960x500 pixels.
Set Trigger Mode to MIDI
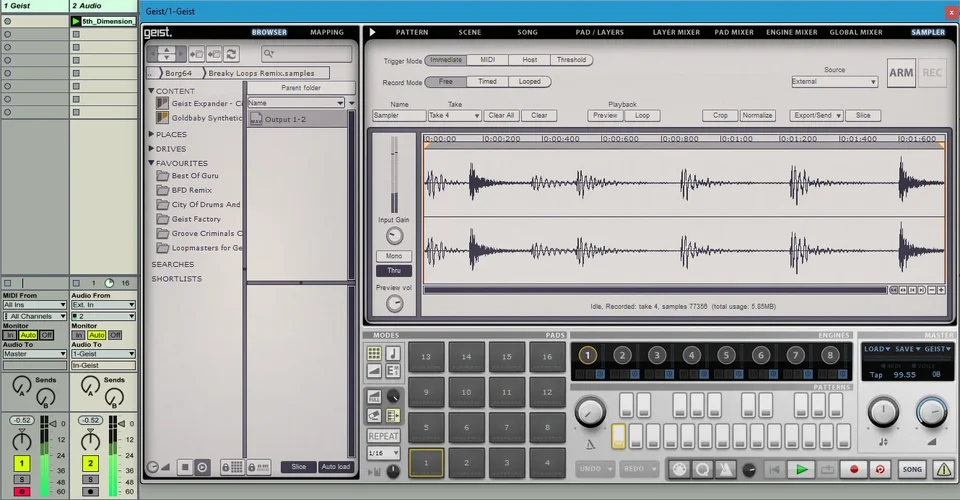[487, 60]
